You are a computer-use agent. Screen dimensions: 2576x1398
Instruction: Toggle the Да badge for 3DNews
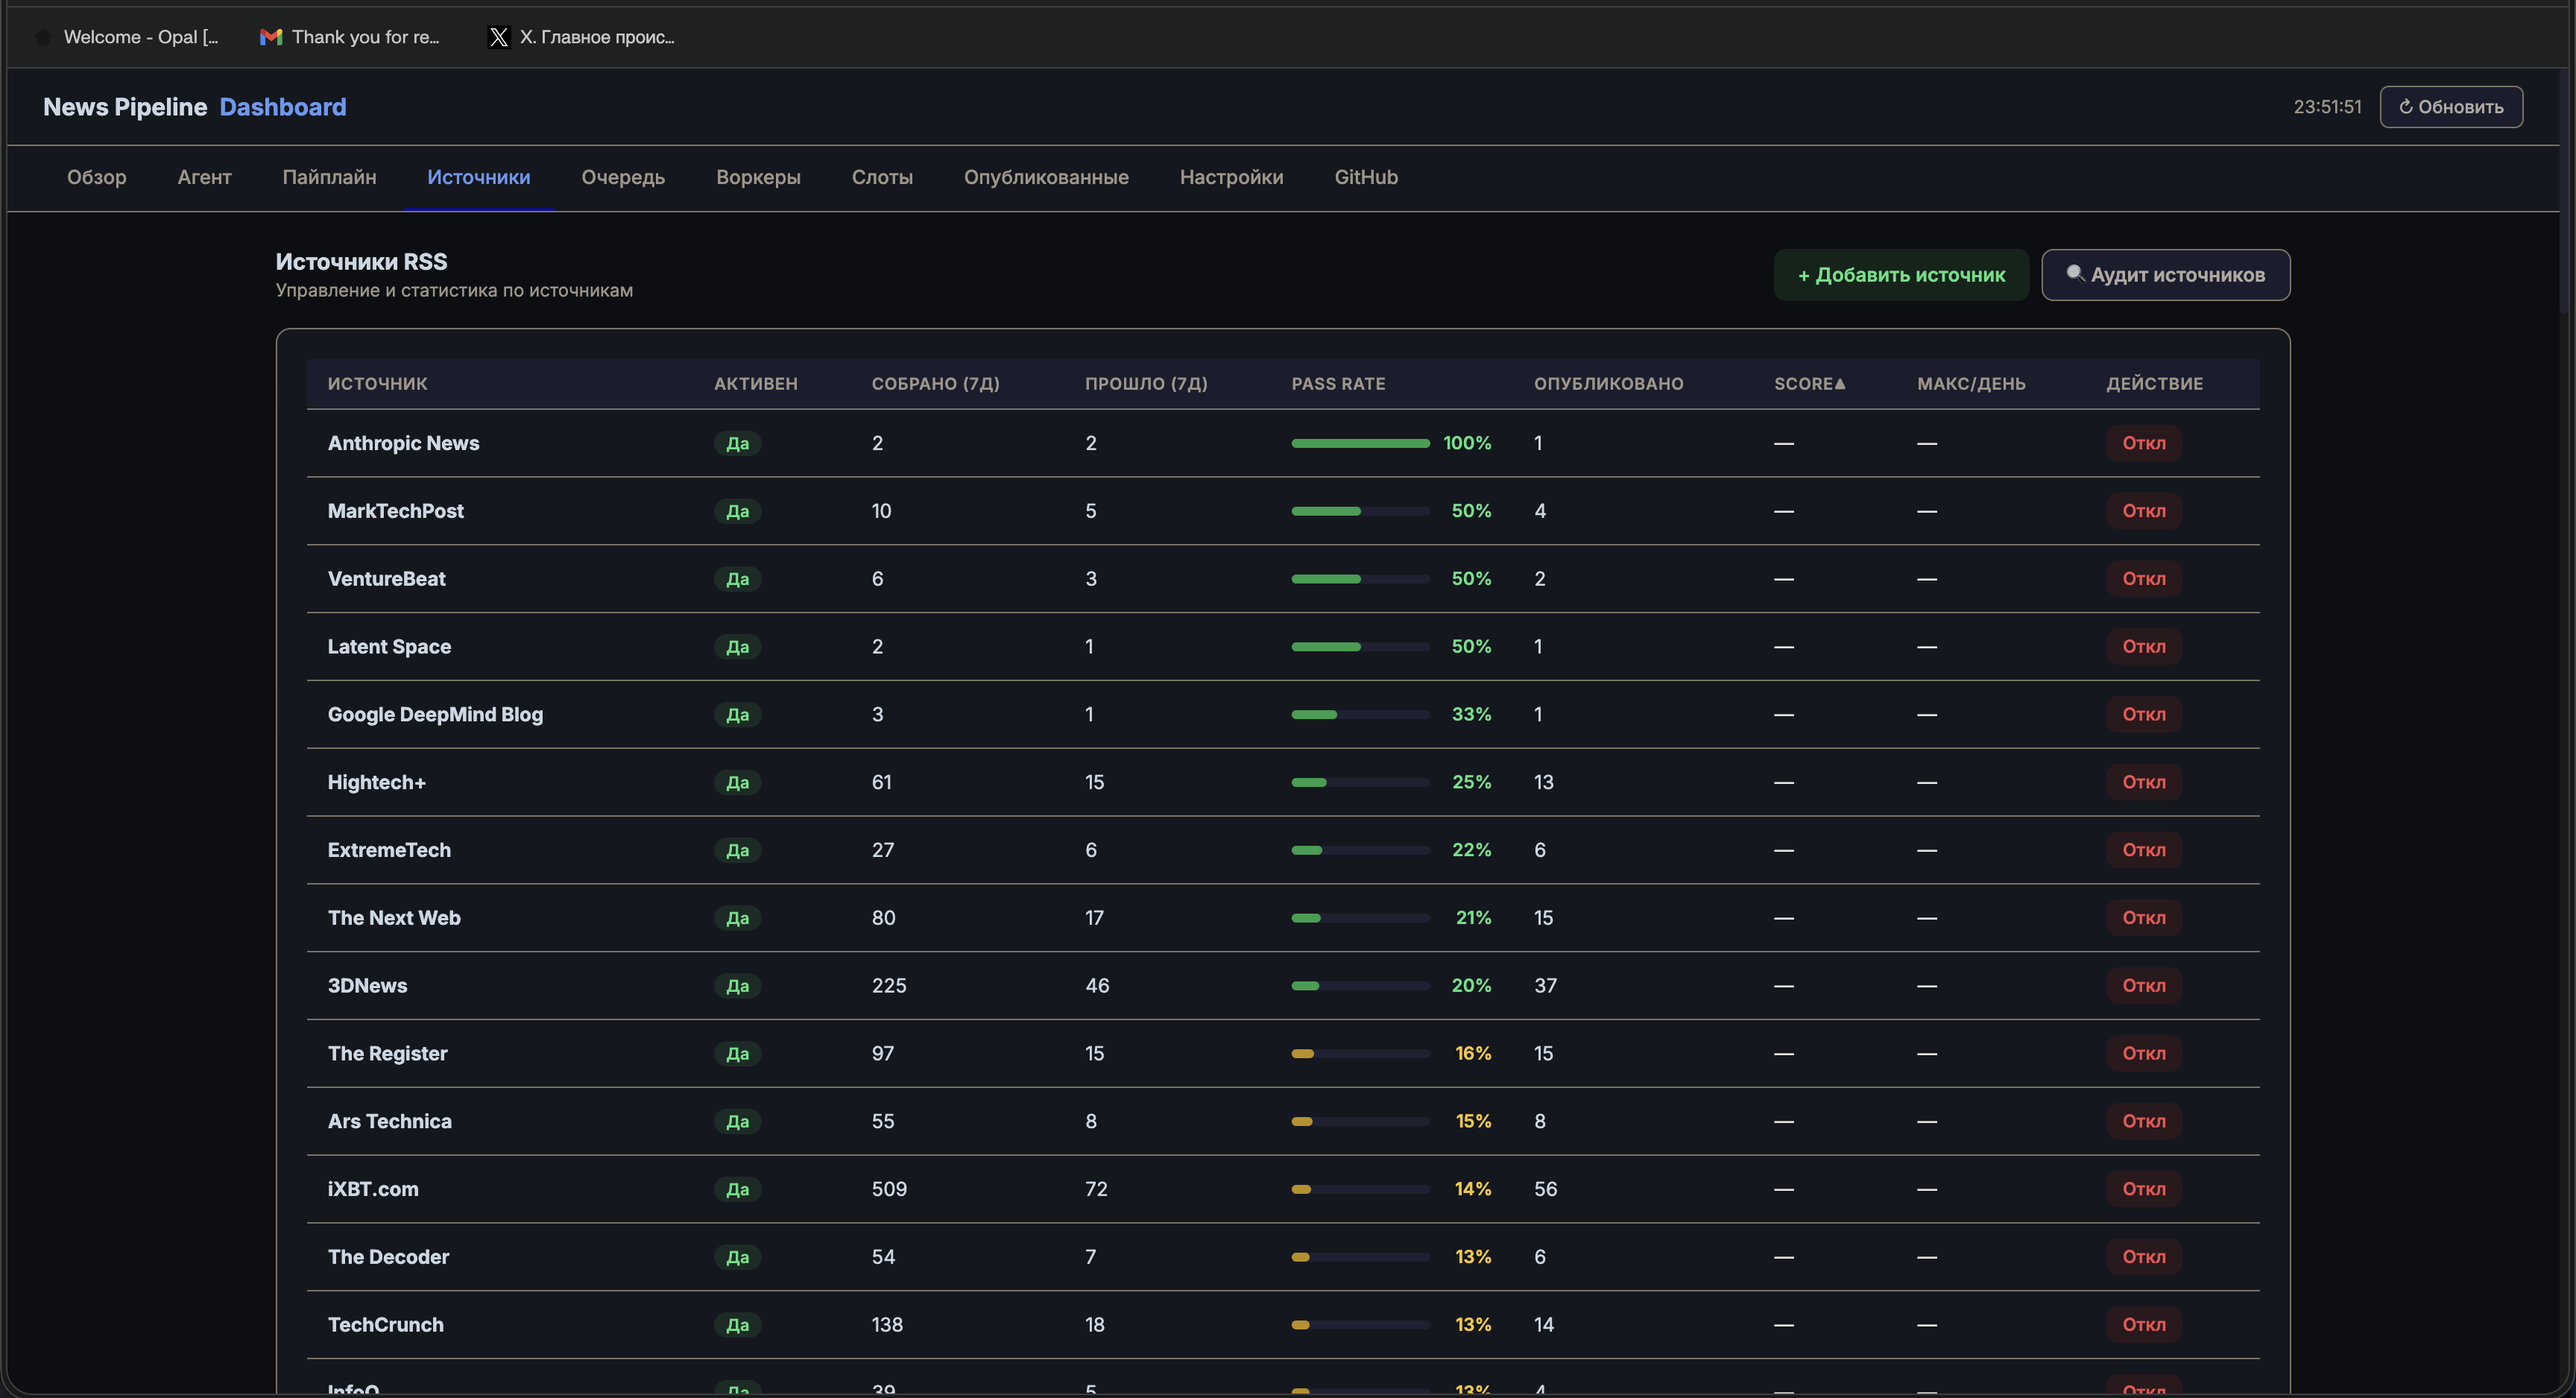tap(737, 986)
